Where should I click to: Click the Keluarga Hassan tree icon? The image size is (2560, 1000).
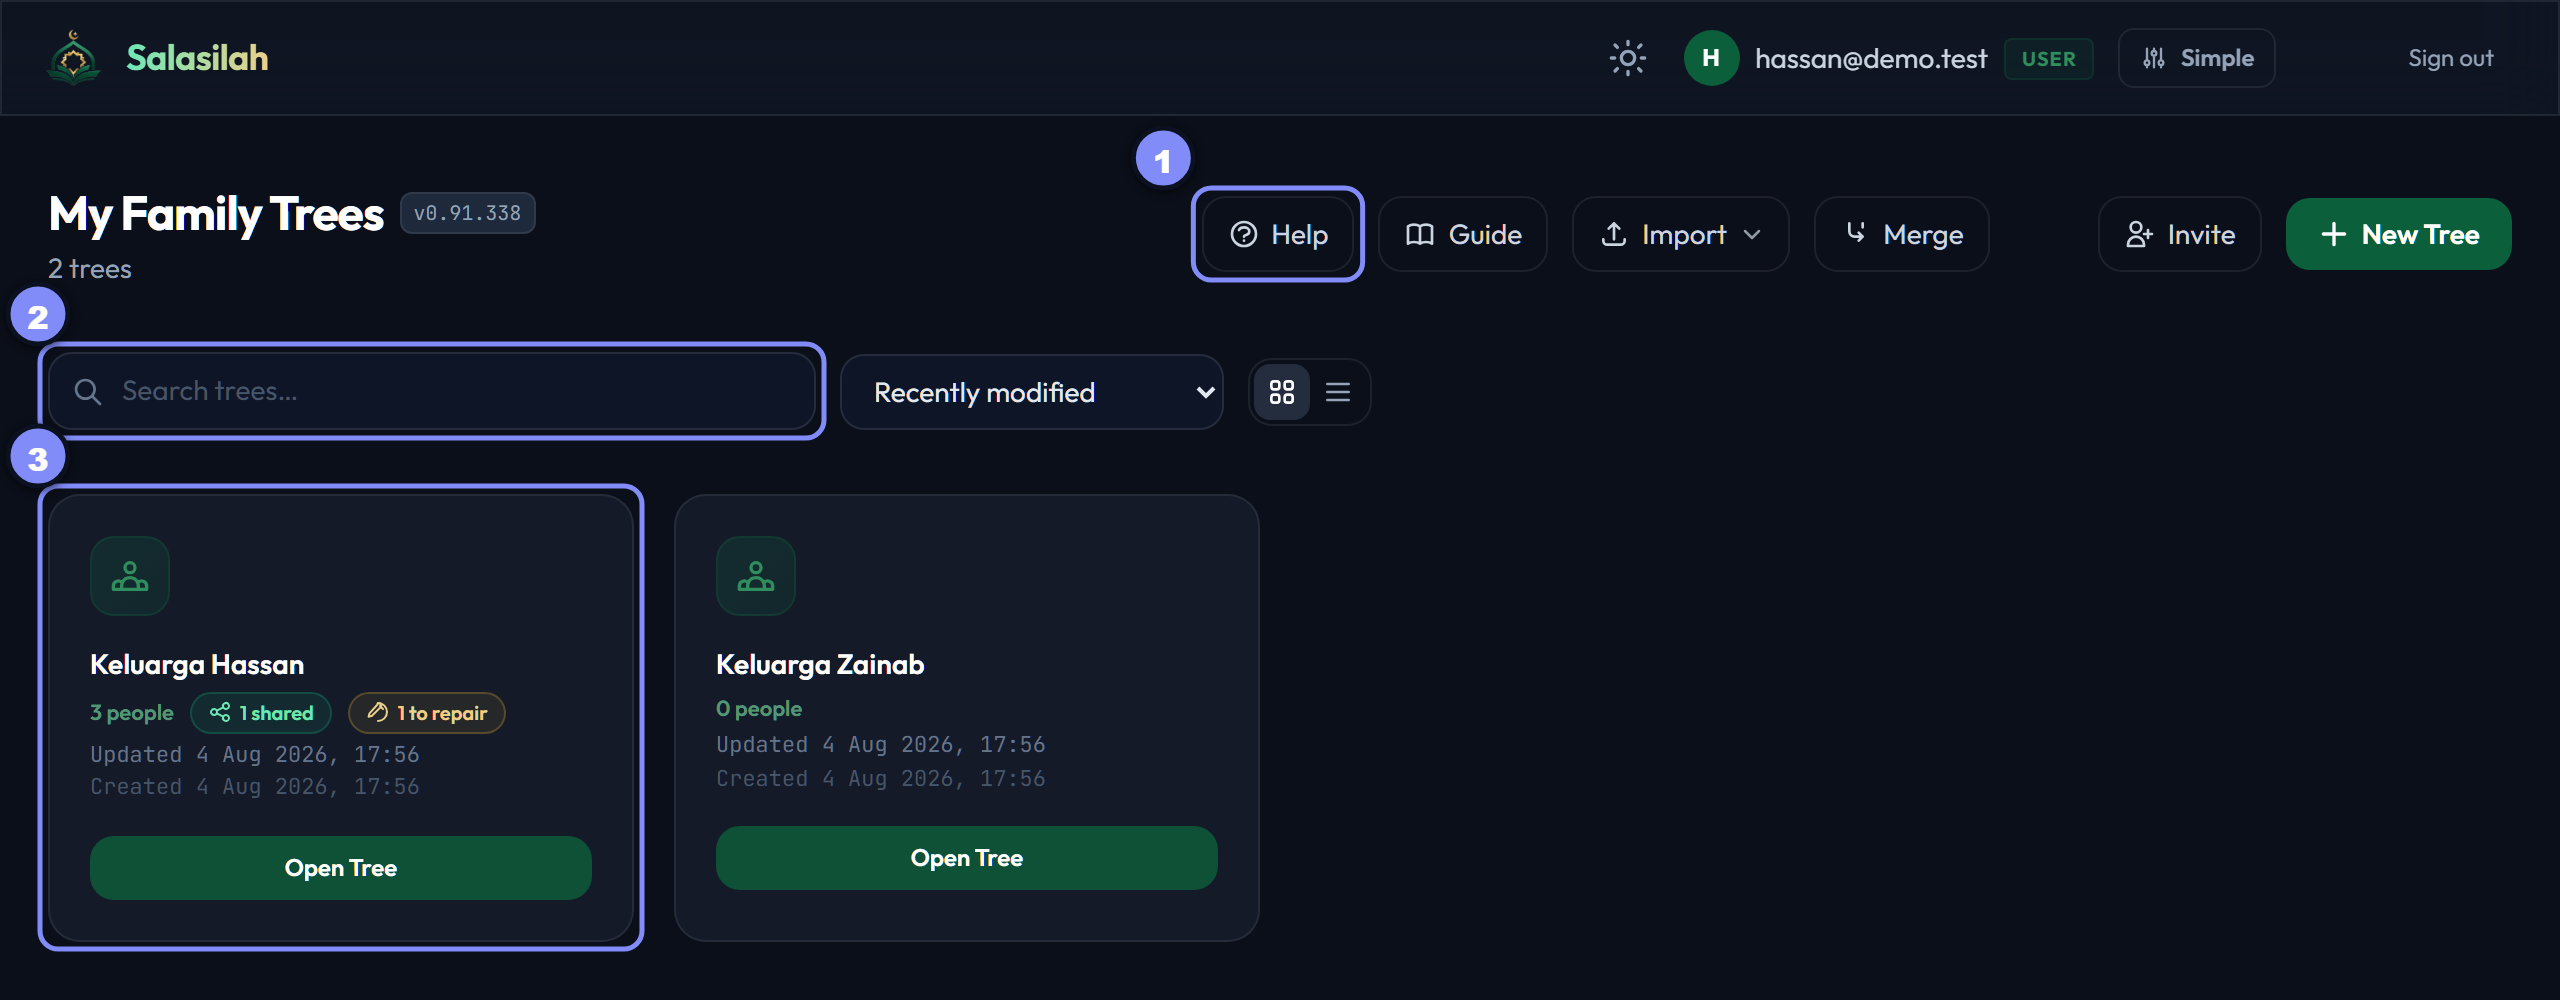coord(130,576)
